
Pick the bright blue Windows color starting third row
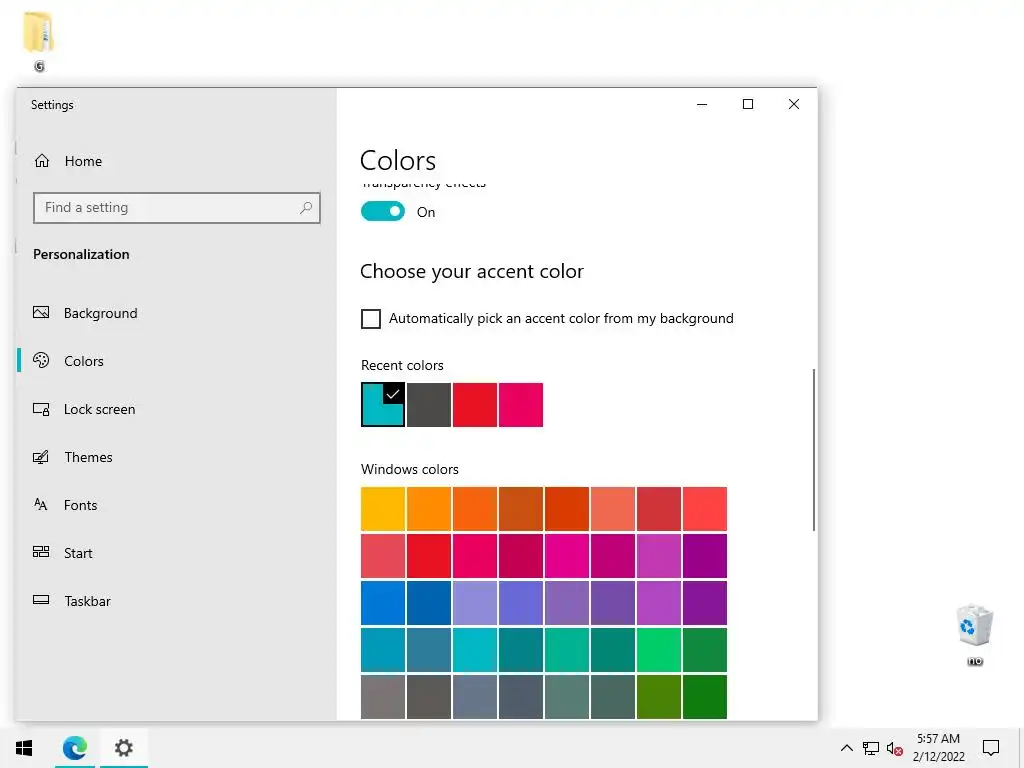(x=383, y=603)
